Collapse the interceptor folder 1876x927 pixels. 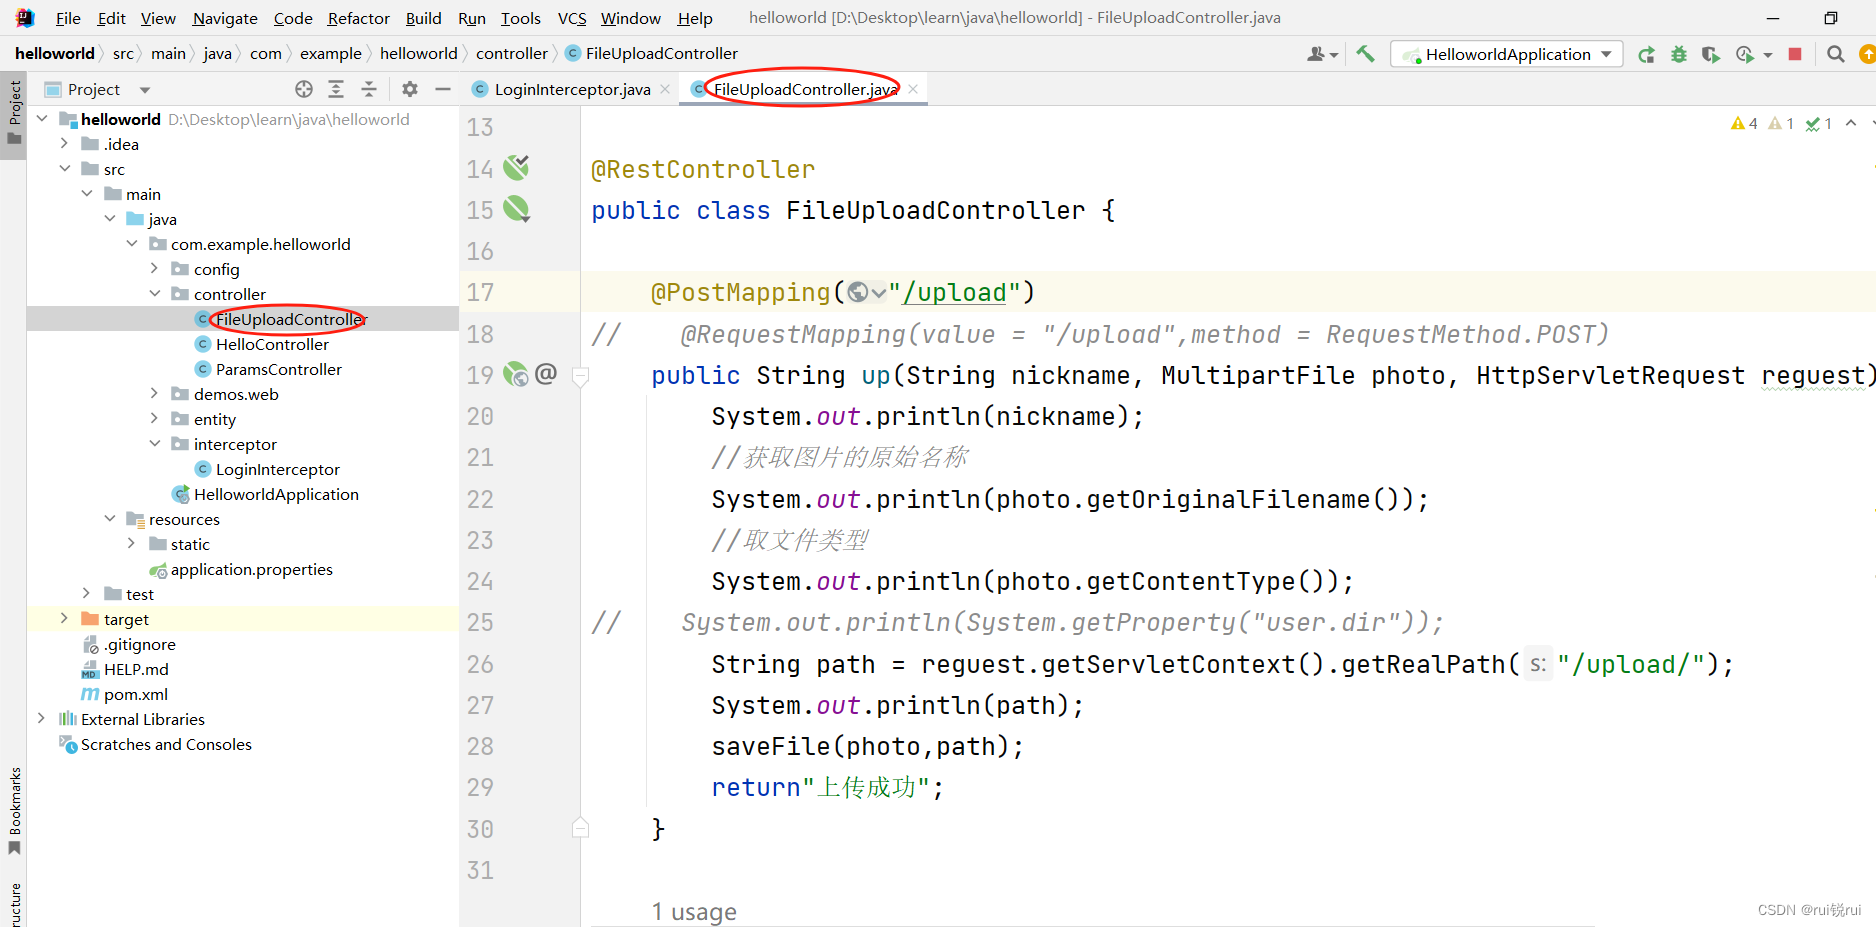pos(153,443)
